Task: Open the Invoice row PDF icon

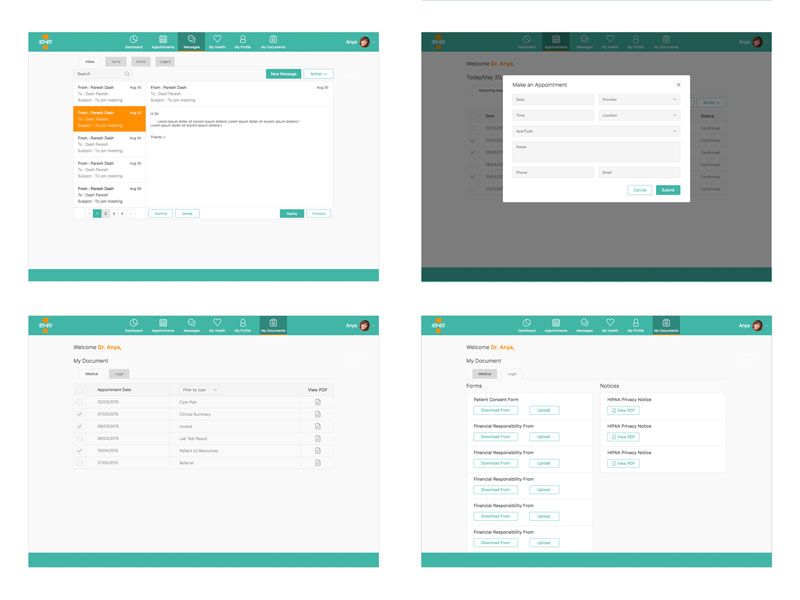Action: [318, 426]
